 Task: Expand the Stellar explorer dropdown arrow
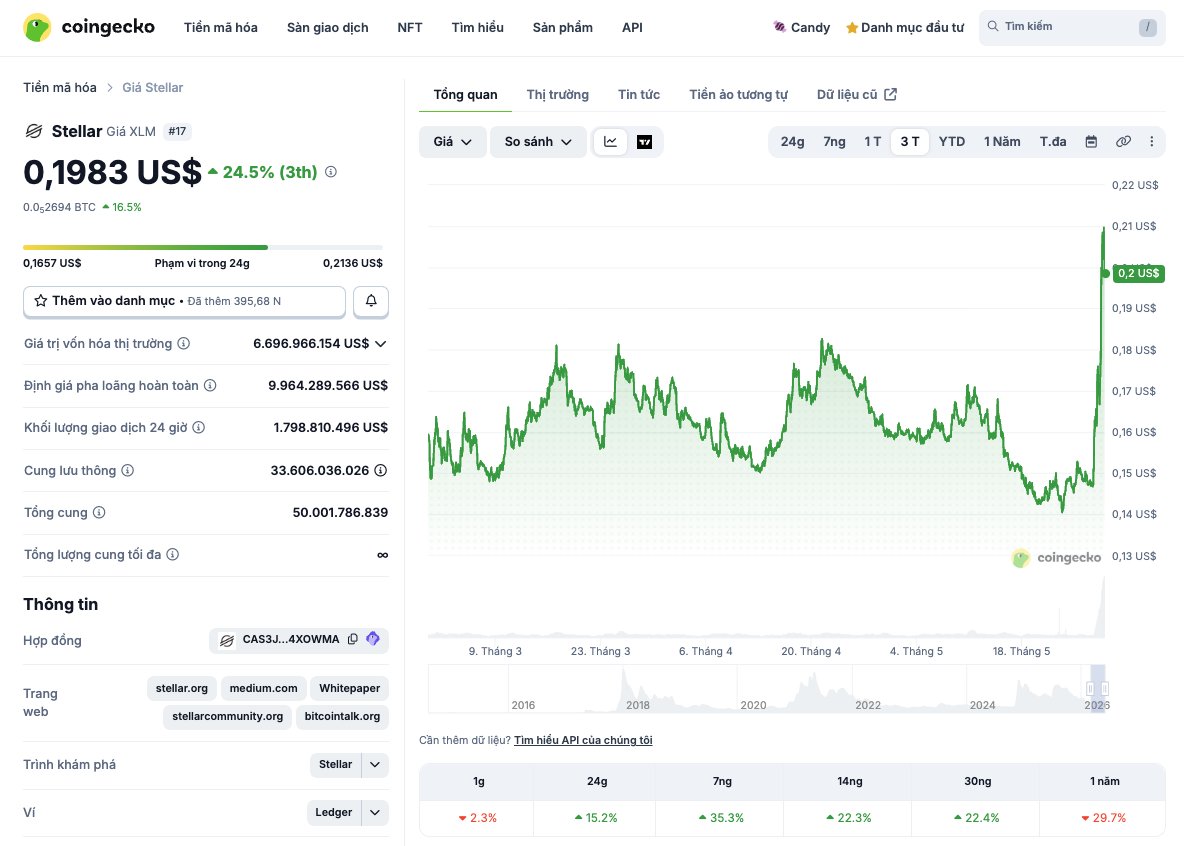pyautogui.click(x=375, y=764)
